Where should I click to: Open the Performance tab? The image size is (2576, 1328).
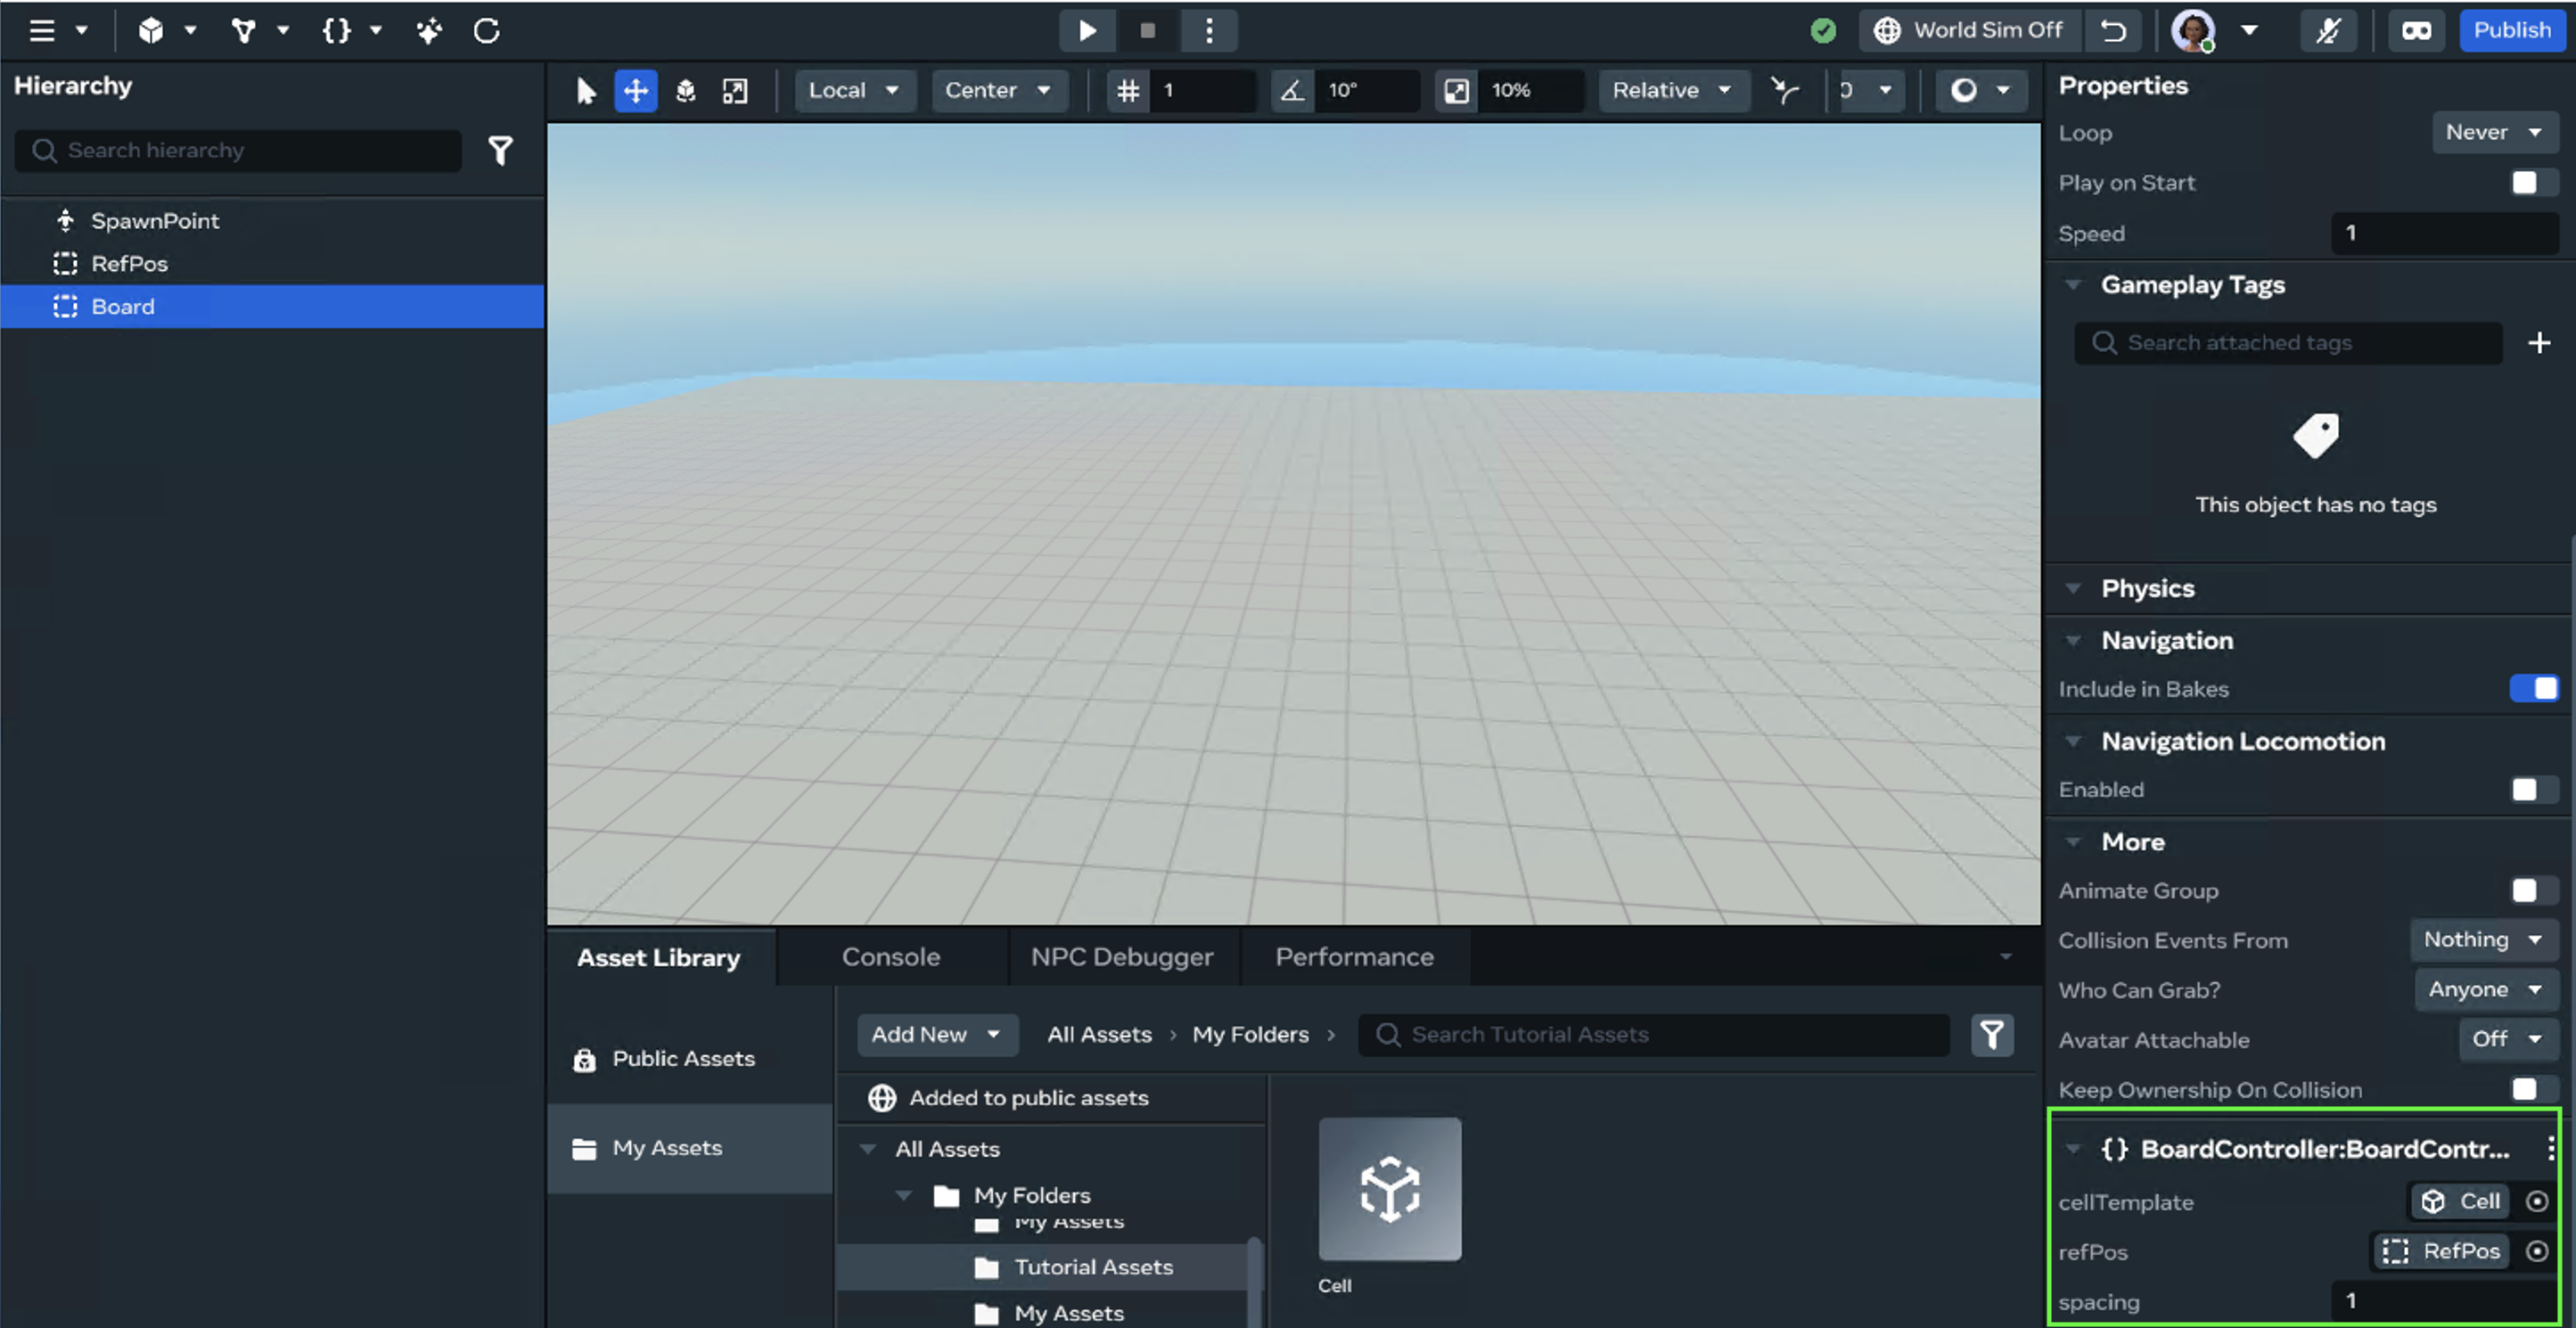coord(1354,957)
